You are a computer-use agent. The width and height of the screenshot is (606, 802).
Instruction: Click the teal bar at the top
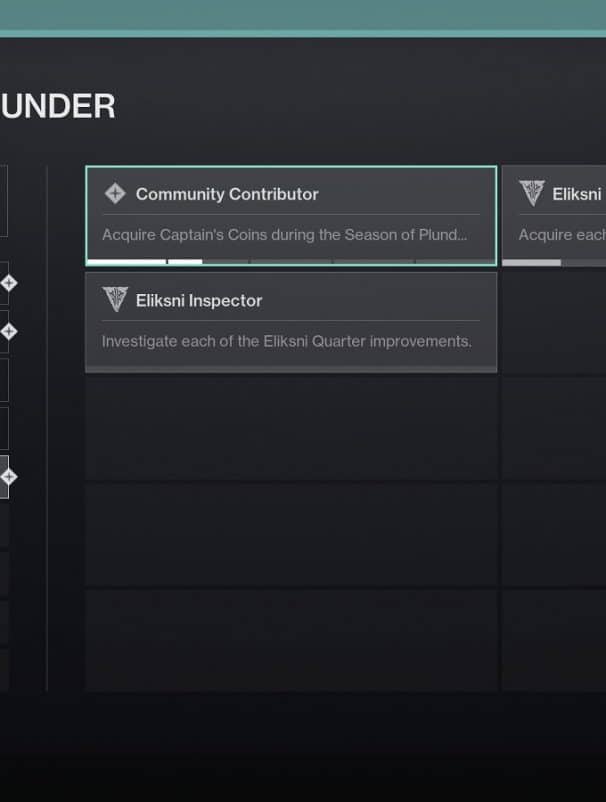303,17
